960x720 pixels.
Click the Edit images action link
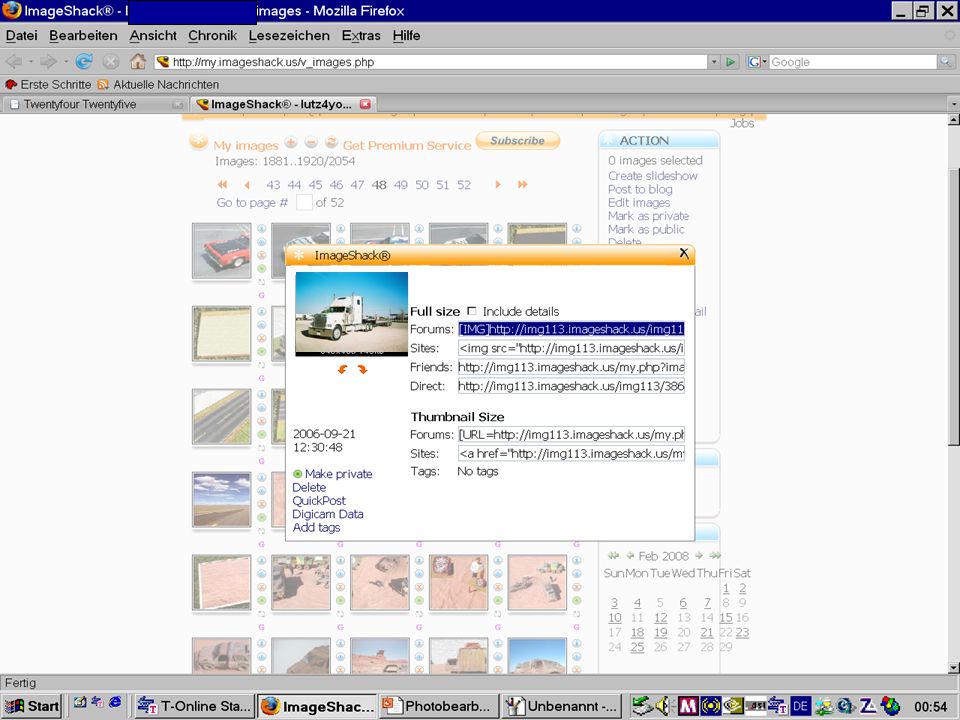pyautogui.click(x=639, y=203)
